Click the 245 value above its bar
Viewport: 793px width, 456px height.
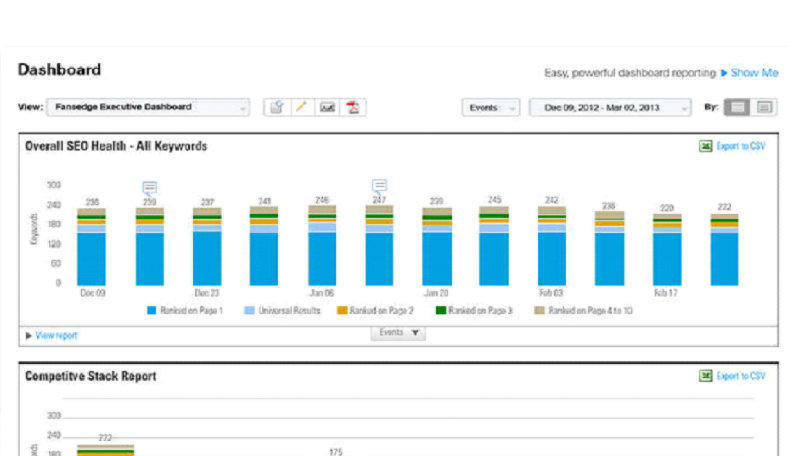495,200
